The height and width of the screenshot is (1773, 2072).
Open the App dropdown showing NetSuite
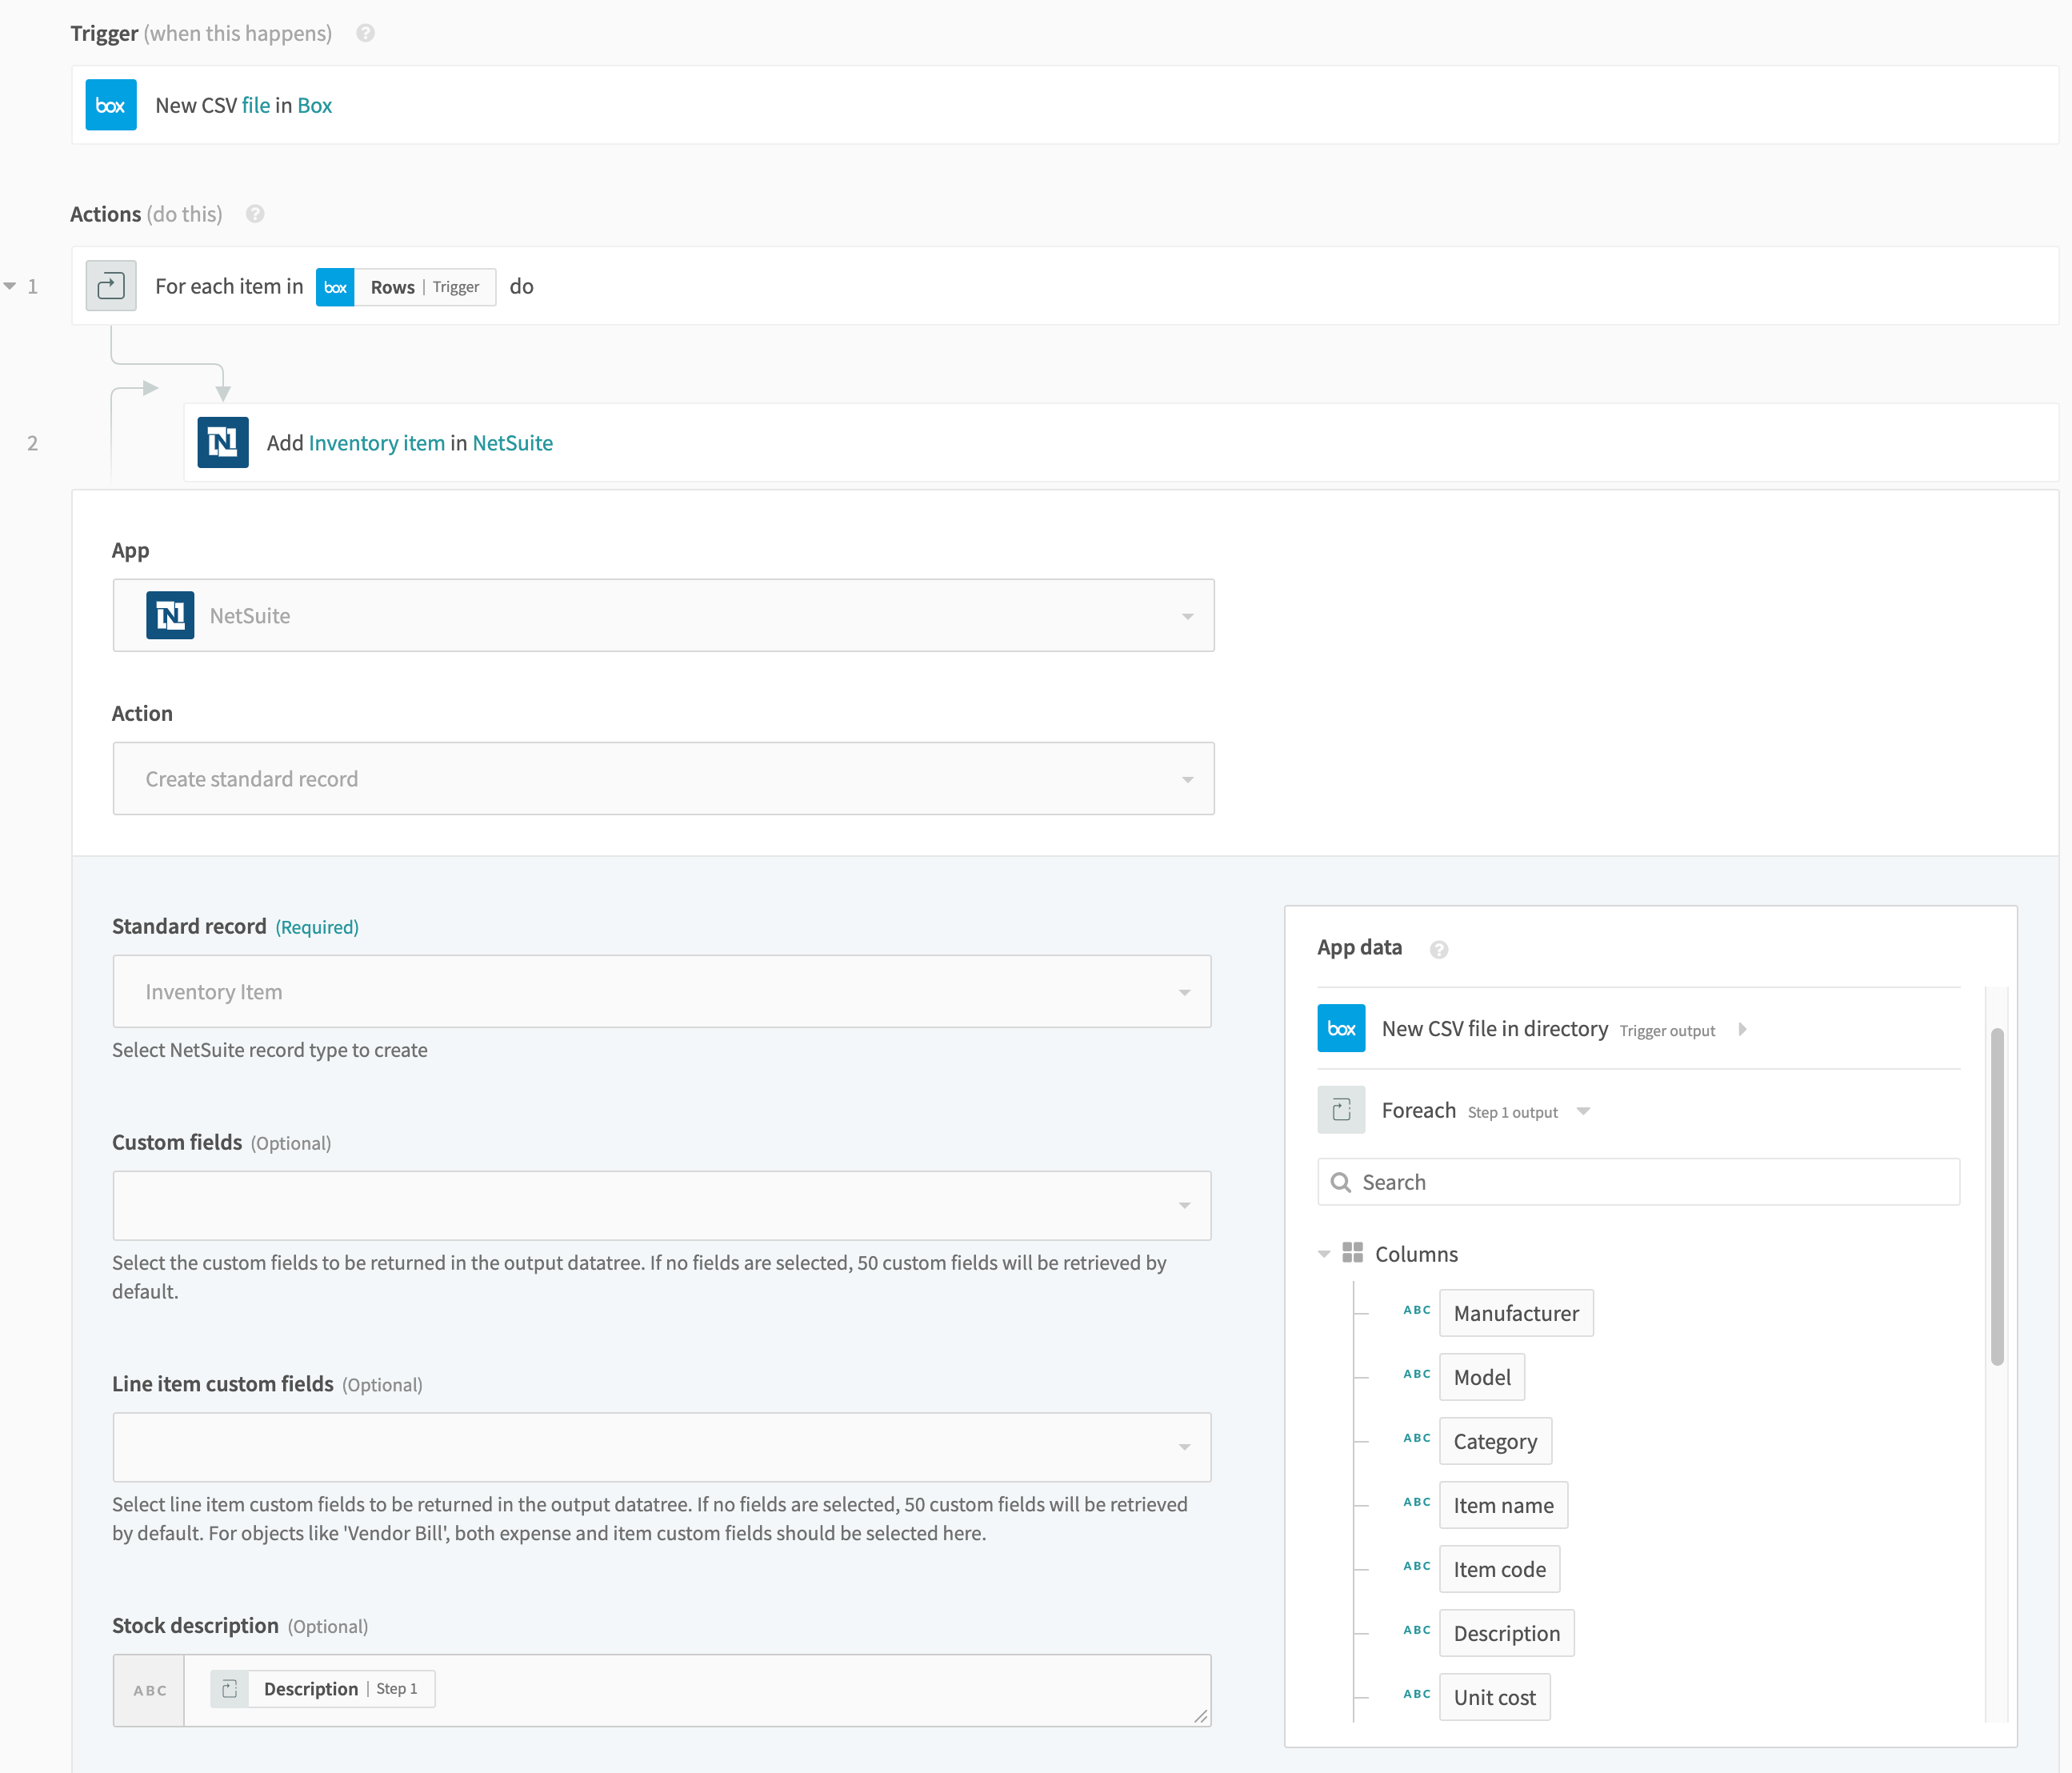[x=663, y=616]
